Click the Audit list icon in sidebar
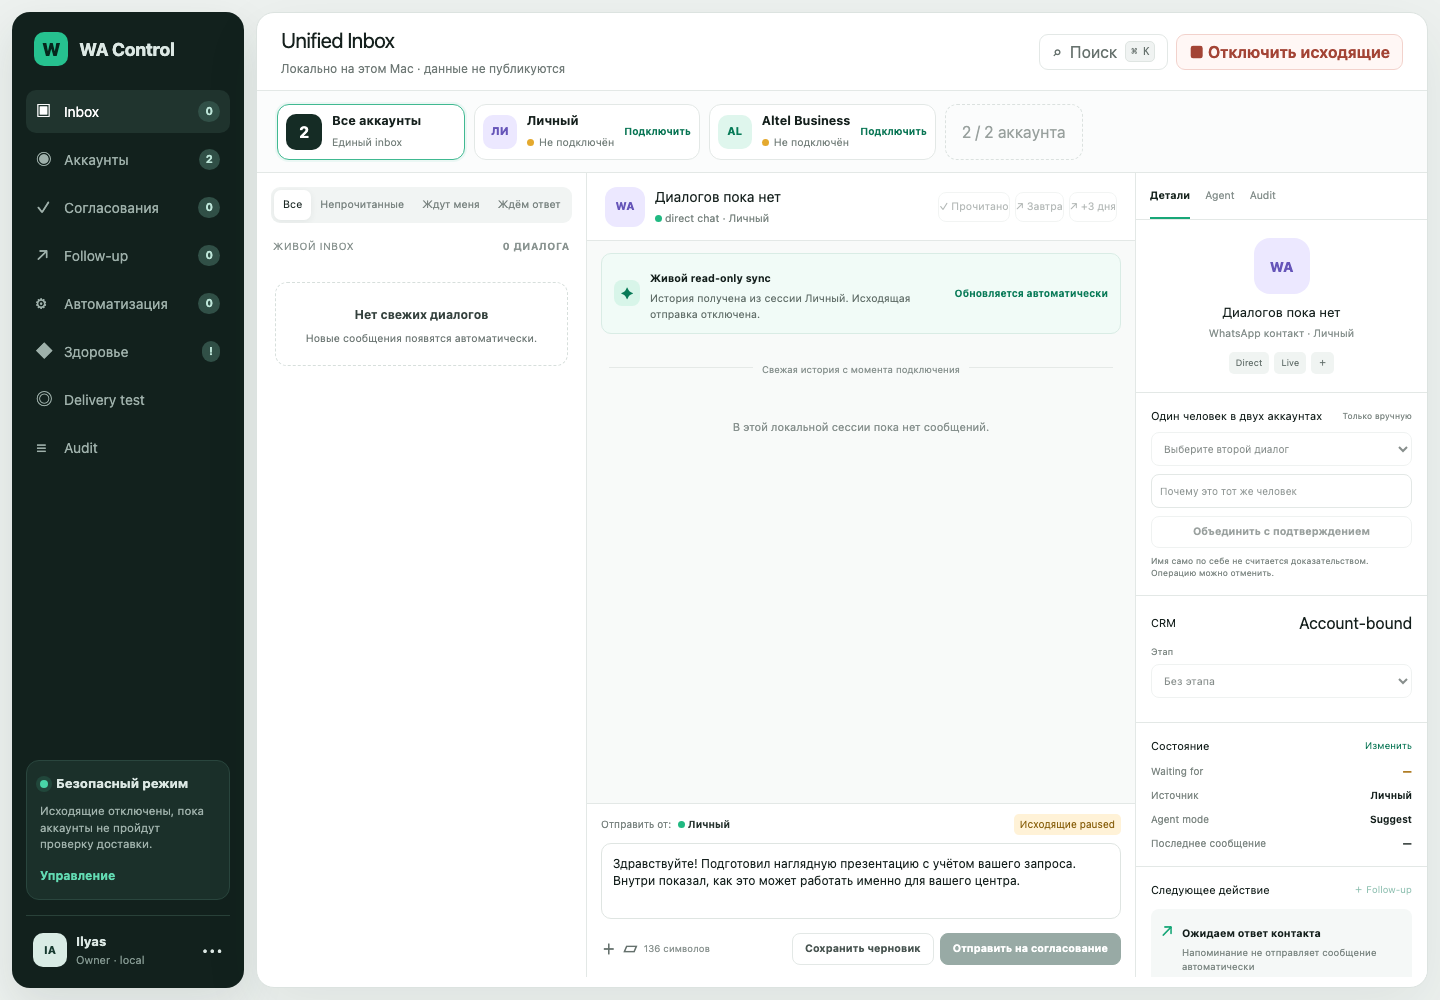The height and width of the screenshot is (1000, 1440). pyautogui.click(x=42, y=448)
